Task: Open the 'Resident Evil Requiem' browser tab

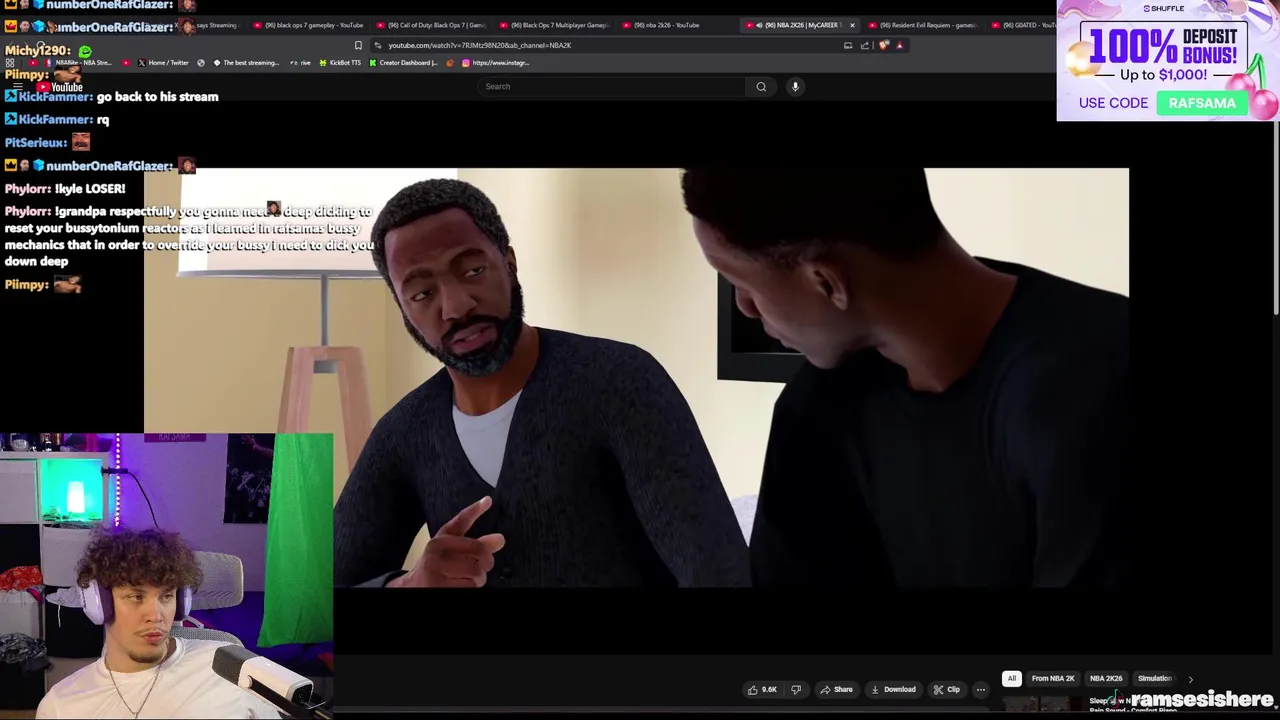Action: [x=925, y=25]
